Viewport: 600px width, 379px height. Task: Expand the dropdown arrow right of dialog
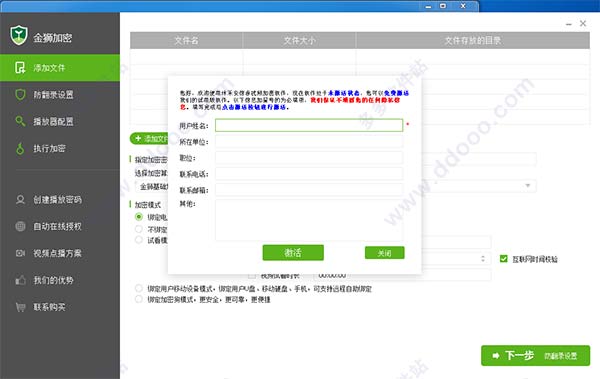(528, 186)
